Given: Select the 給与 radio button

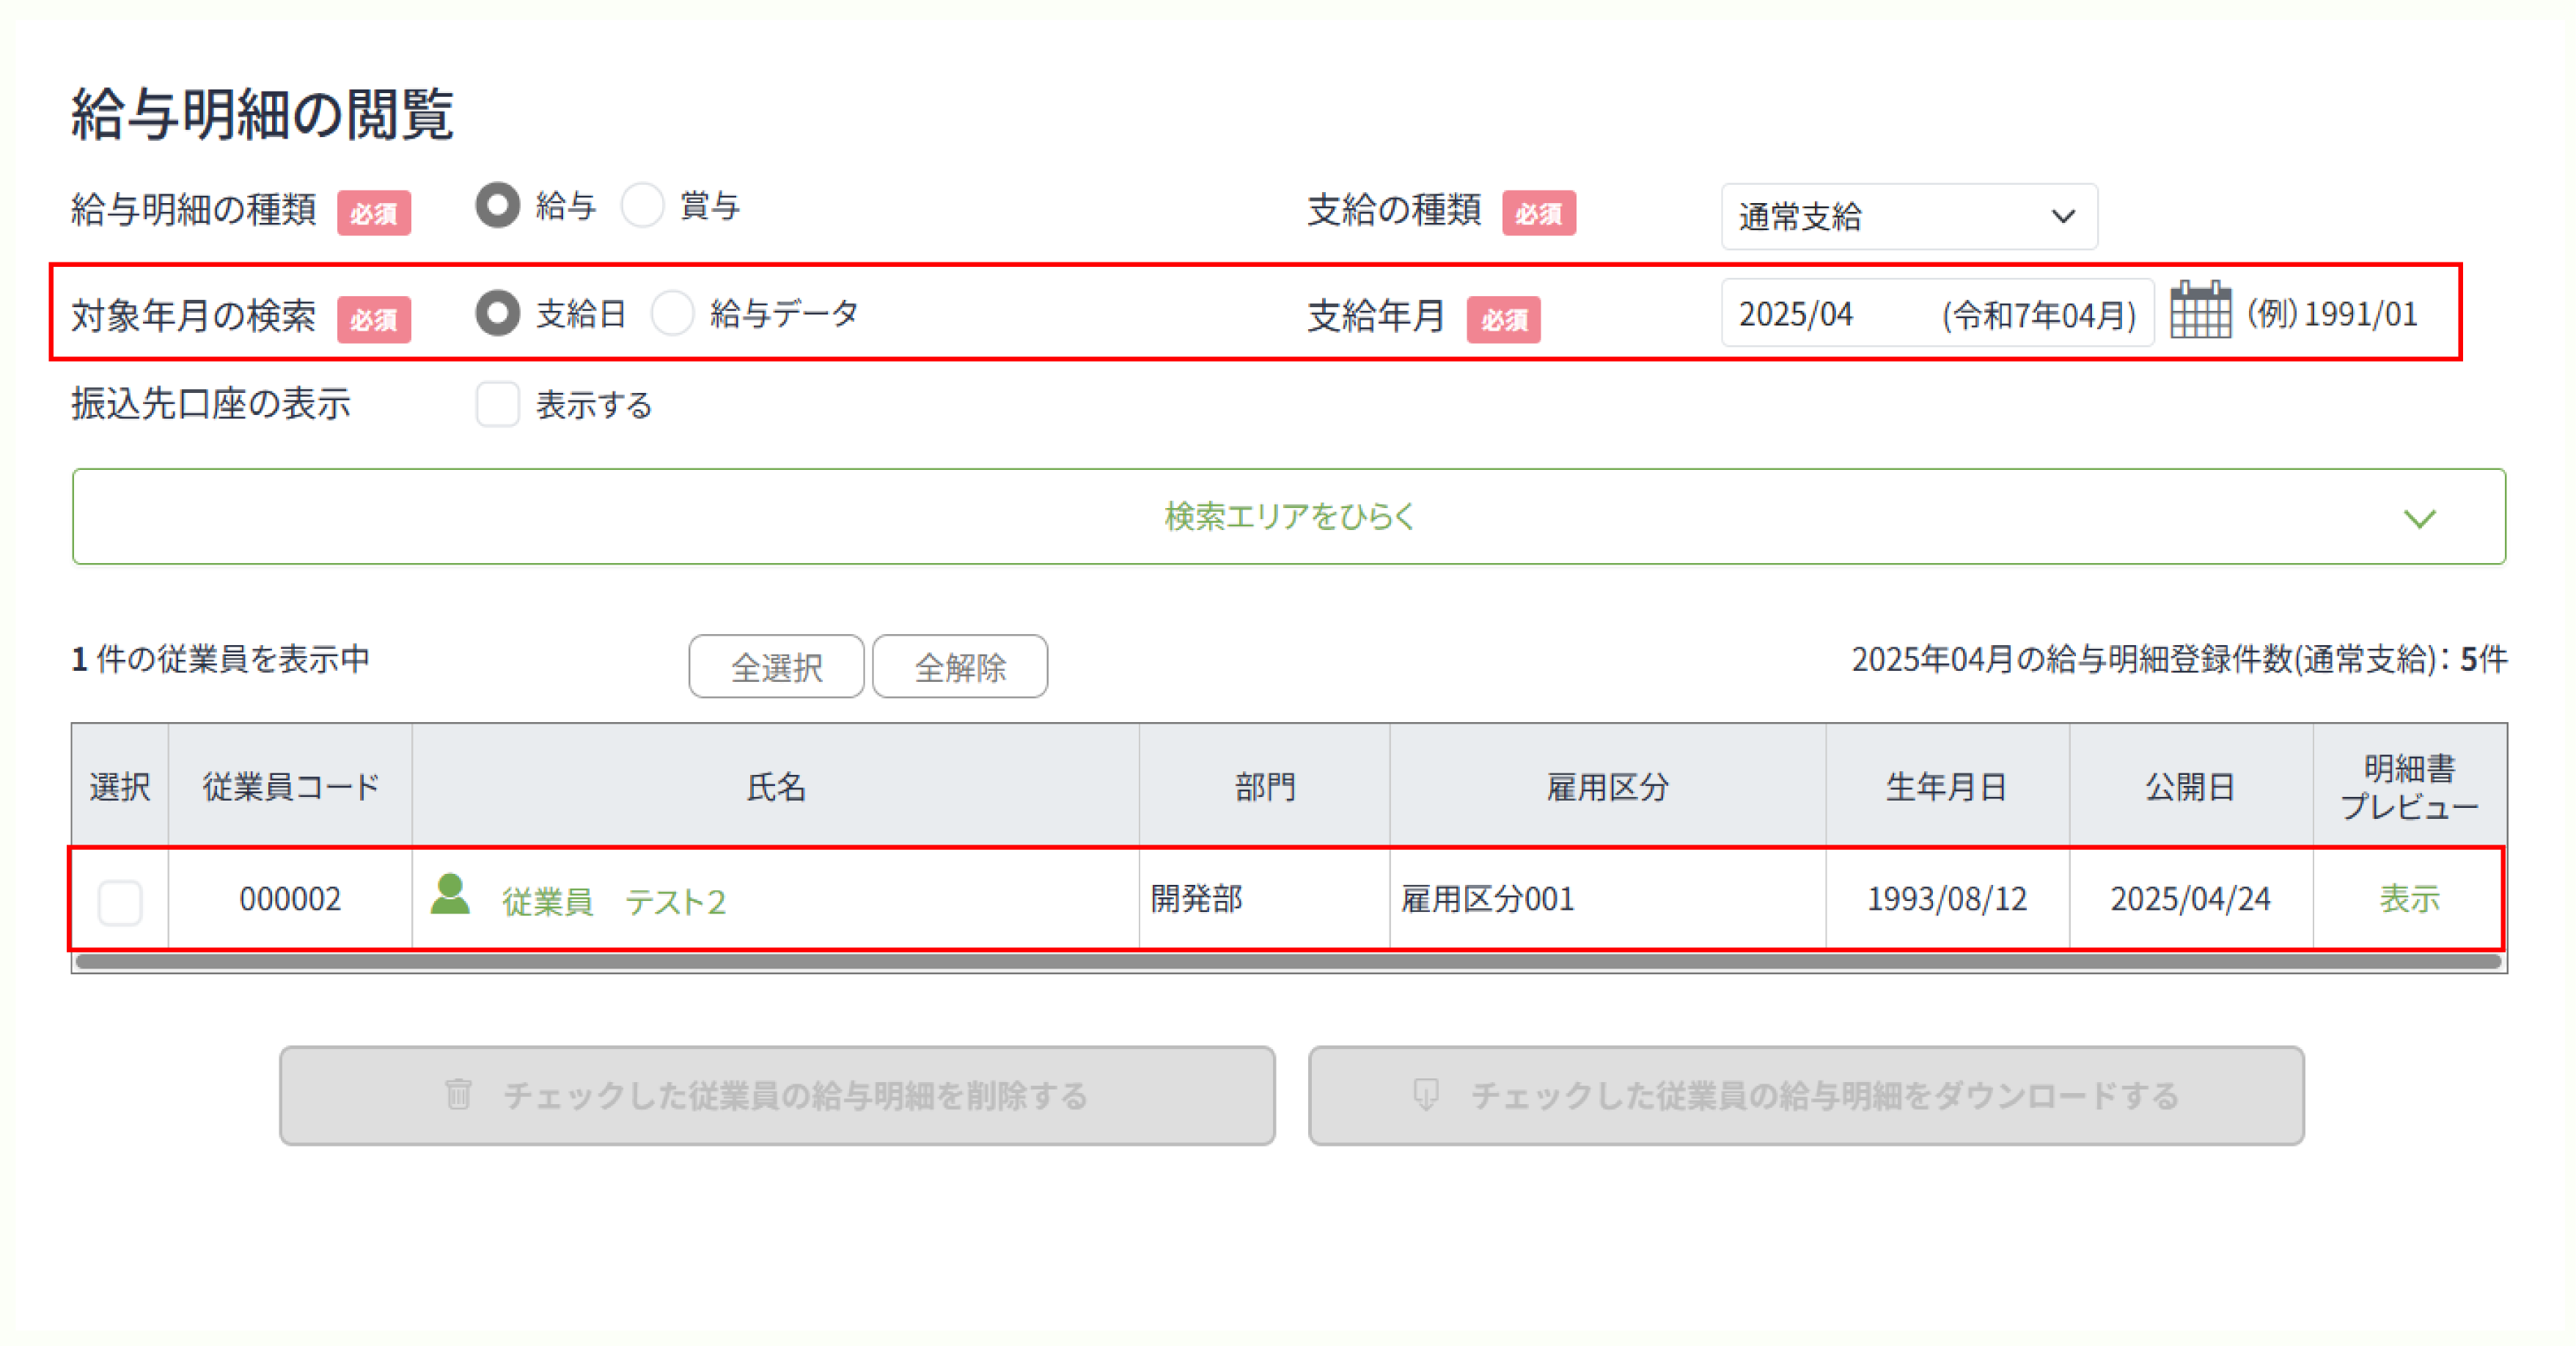Looking at the screenshot, I should click(x=498, y=206).
